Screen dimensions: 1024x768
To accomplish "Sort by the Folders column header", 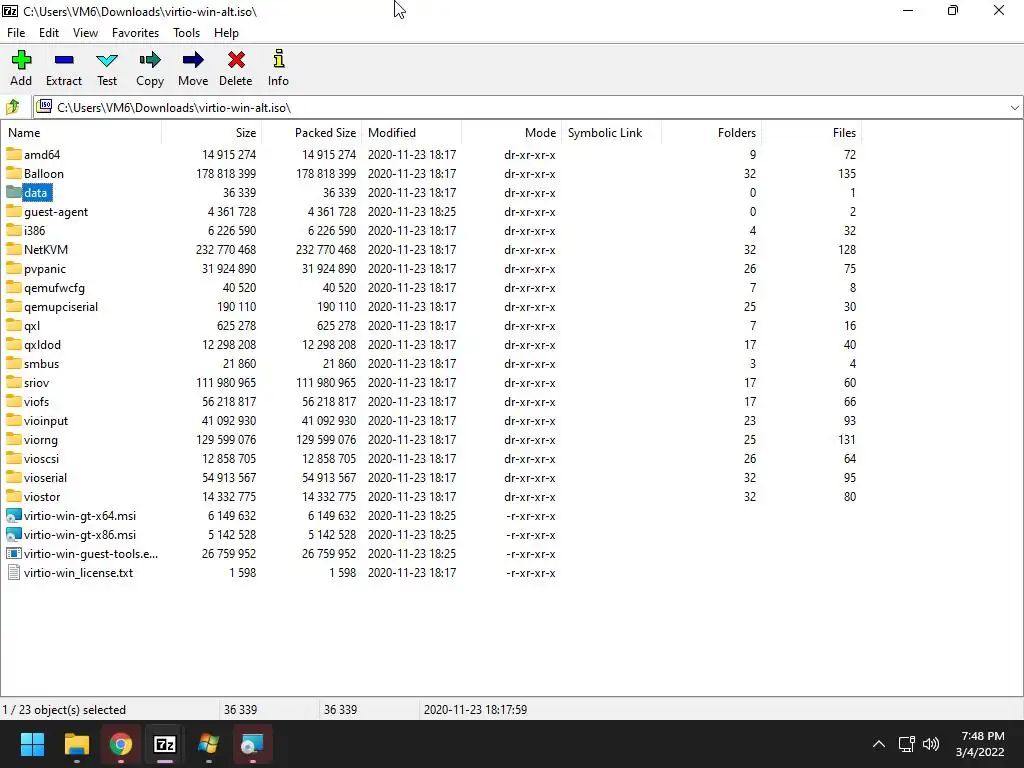I will click(x=712, y=133).
